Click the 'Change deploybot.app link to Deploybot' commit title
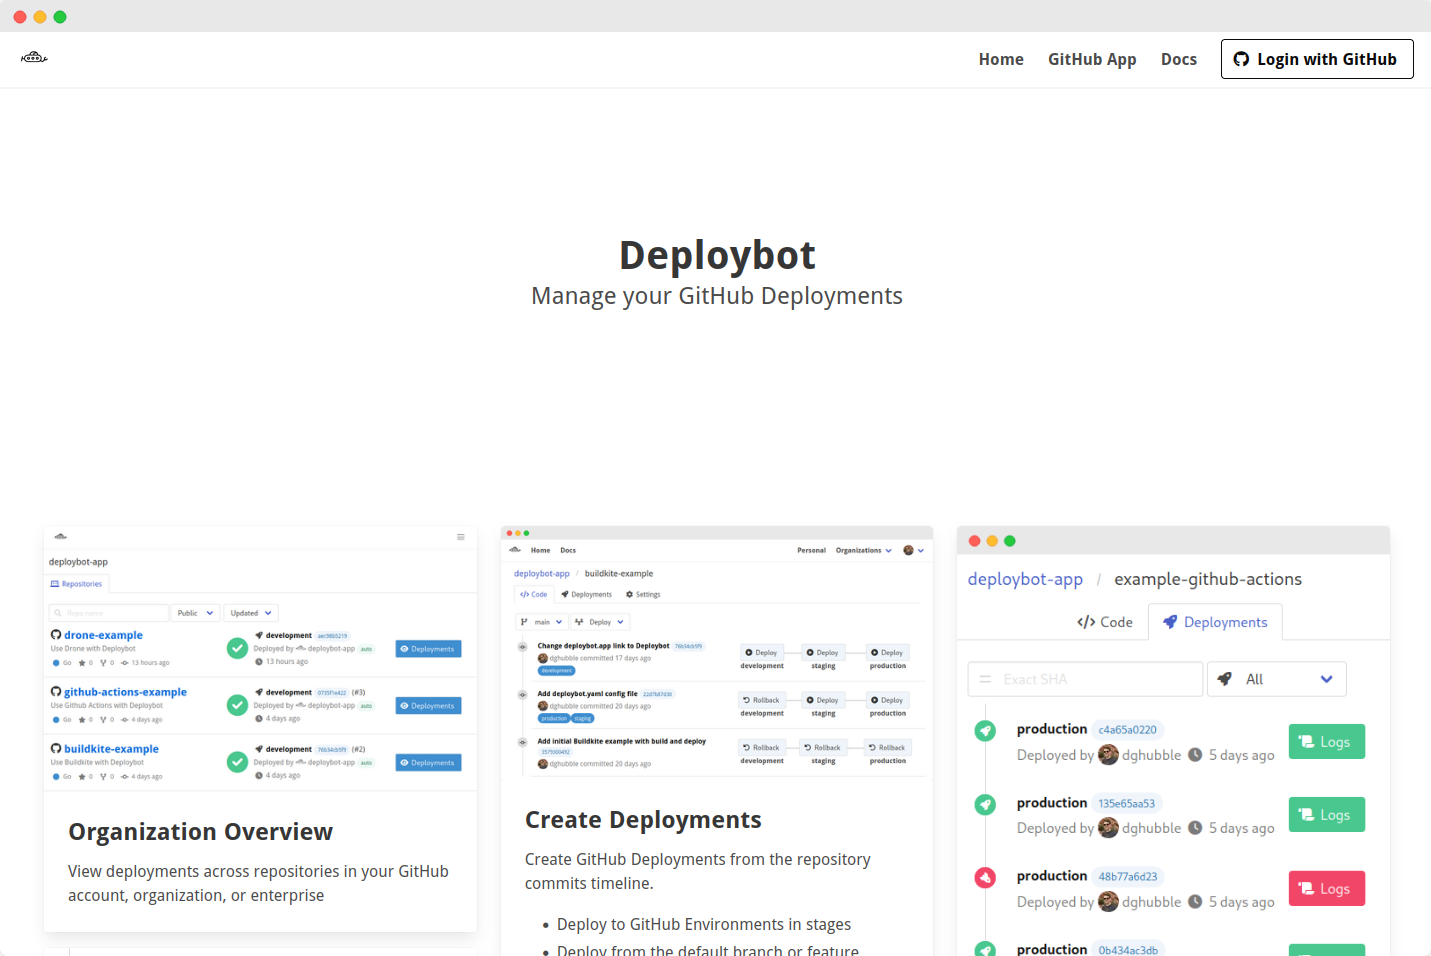The height and width of the screenshot is (956, 1431). (603, 646)
